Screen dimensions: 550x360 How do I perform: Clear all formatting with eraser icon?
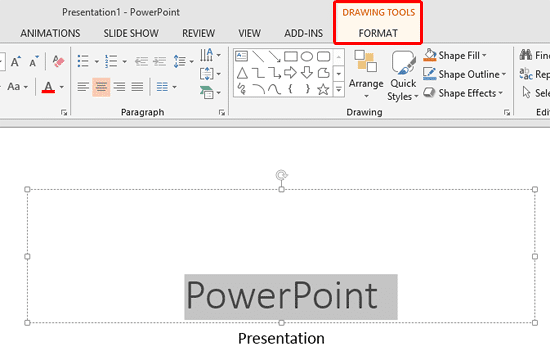(58, 62)
